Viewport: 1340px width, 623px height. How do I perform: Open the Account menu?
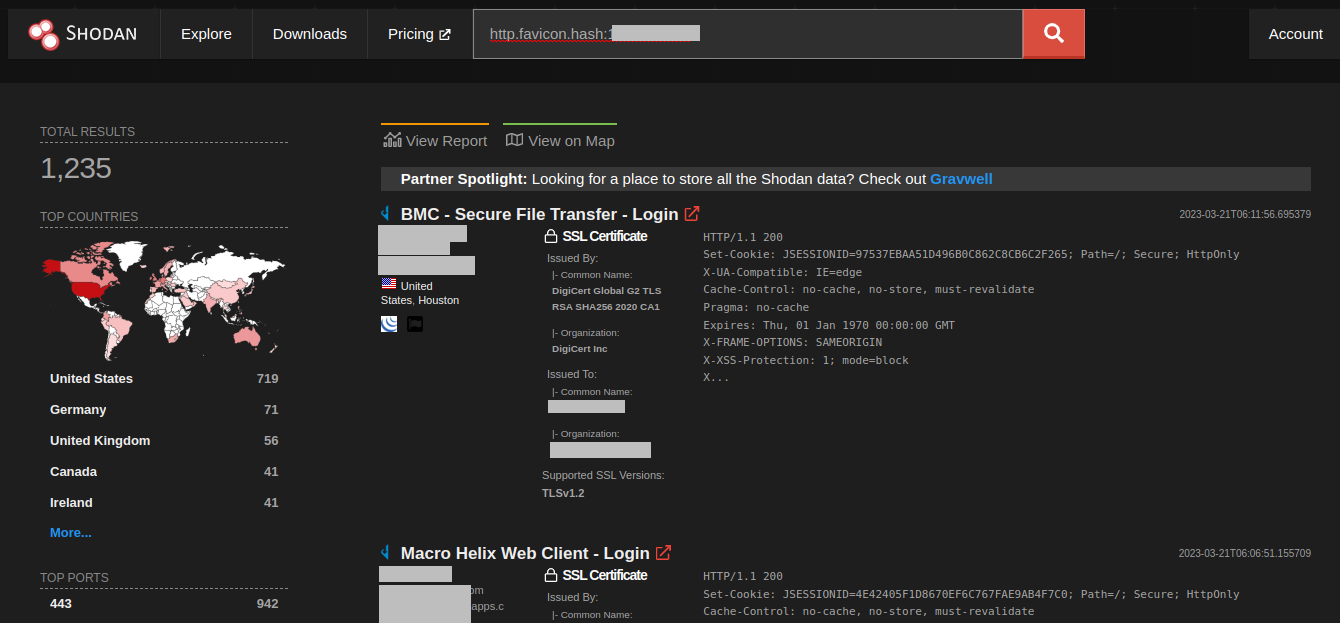click(x=1295, y=34)
